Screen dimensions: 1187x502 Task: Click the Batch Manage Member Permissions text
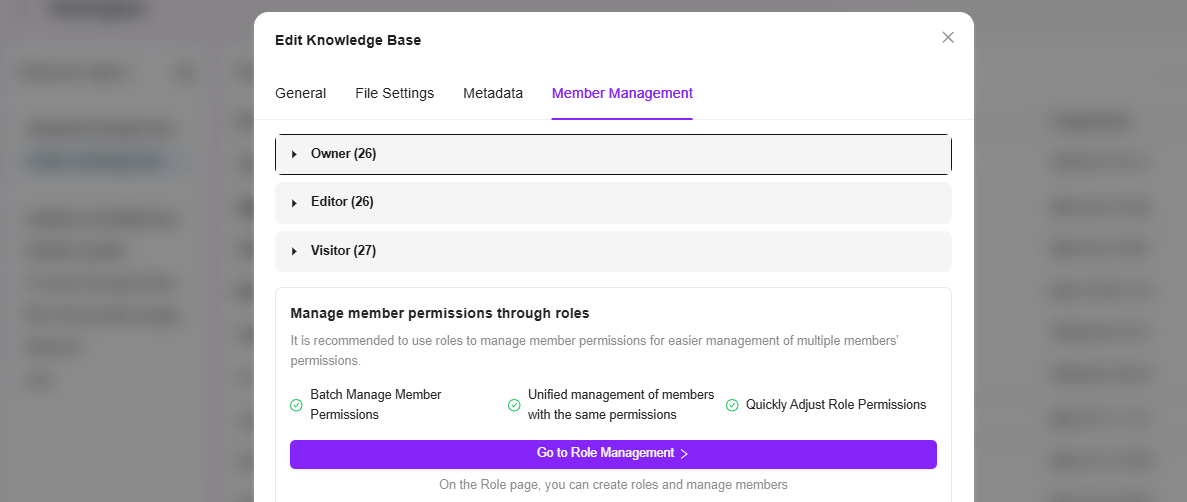pyautogui.click(x=375, y=405)
